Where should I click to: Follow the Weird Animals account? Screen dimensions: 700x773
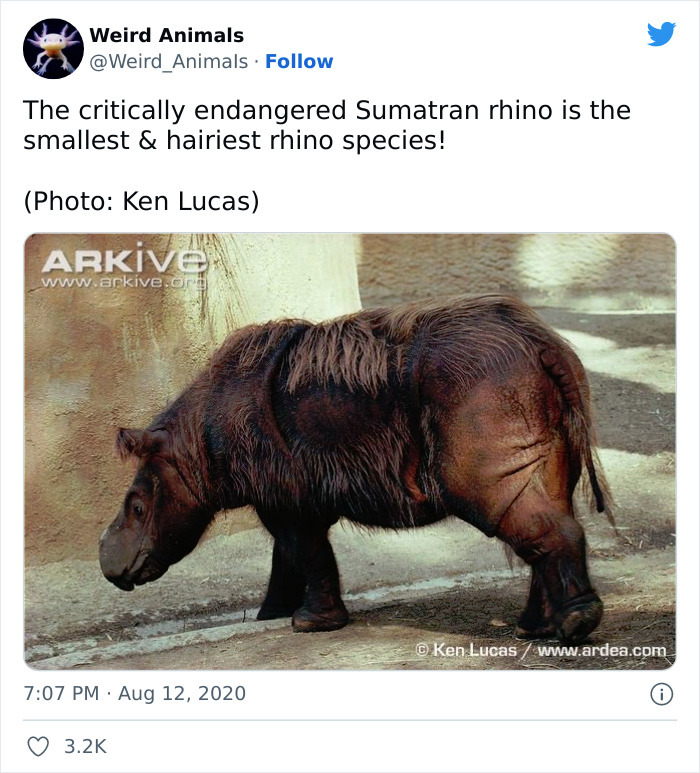click(299, 62)
